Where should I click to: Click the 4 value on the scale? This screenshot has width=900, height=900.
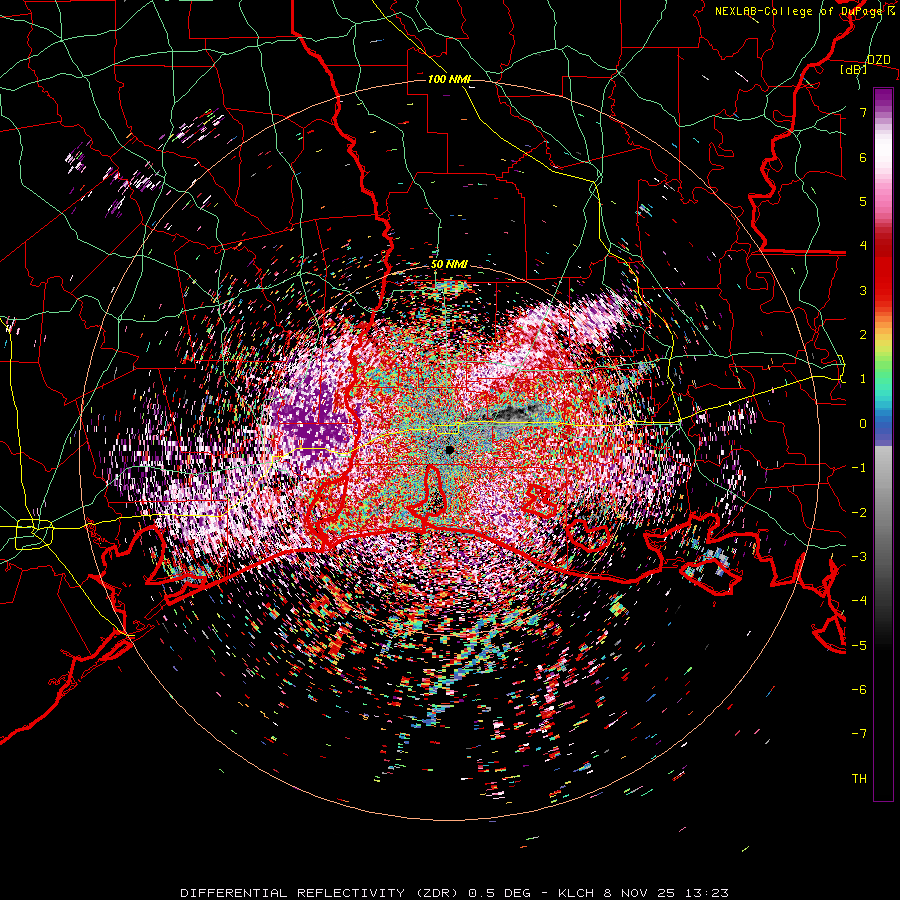point(863,246)
